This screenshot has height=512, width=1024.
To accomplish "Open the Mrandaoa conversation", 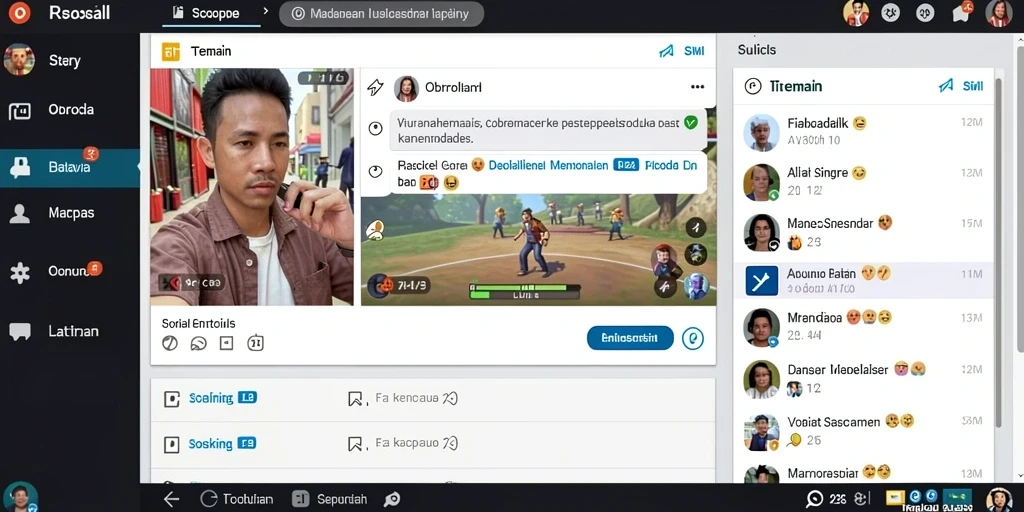I will (x=863, y=327).
